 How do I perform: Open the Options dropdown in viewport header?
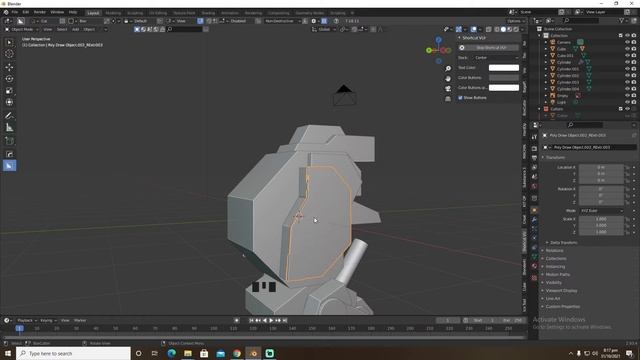(516, 21)
